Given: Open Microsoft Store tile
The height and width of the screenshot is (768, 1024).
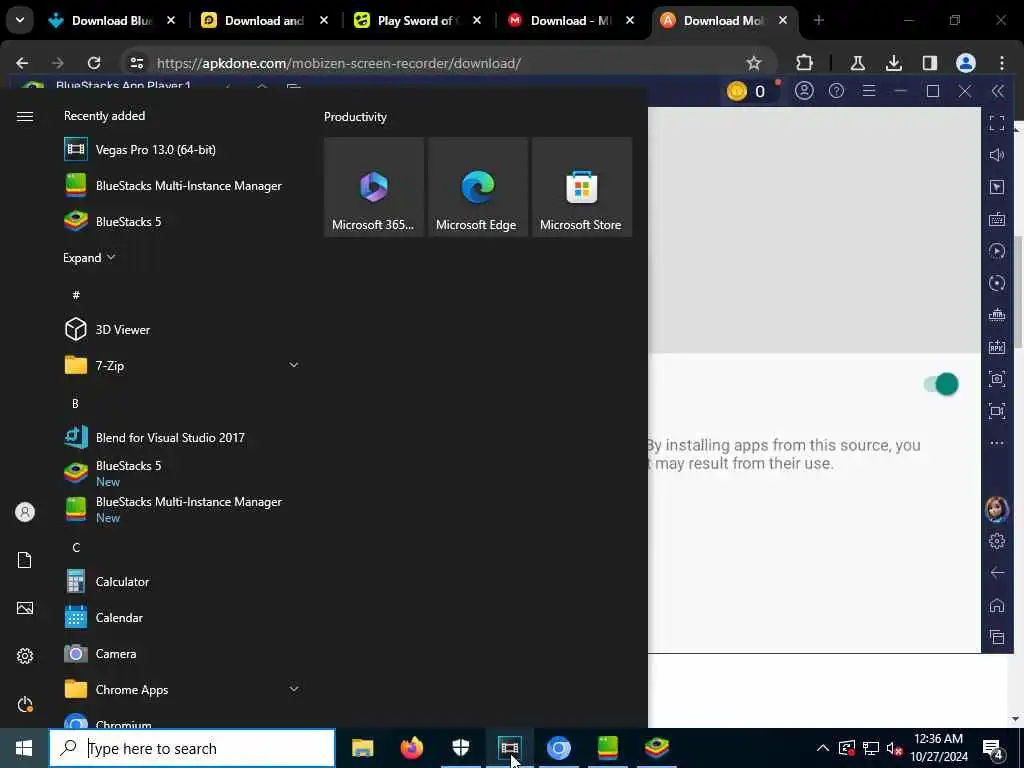Looking at the screenshot, I should (x=581, y=187).
